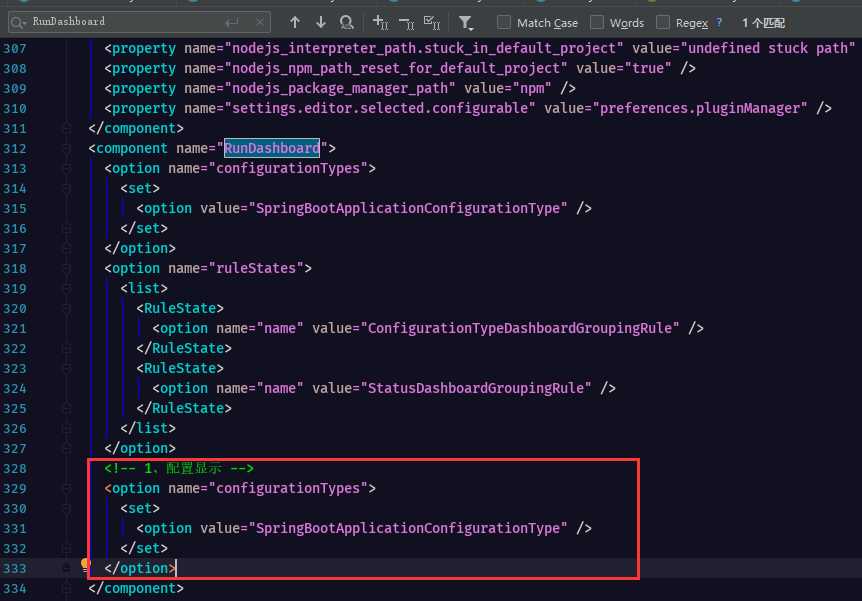Image resolution: width=862 pixels, height=601 pixels.
Task: Click the search magnifier history icon
Action: [x=18, y=23]
